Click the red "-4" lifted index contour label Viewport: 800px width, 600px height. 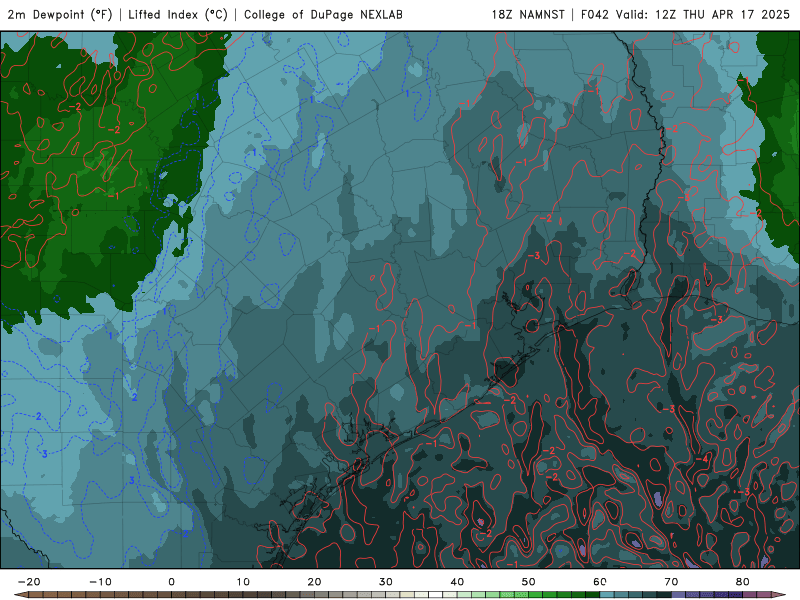coord(703,459)
